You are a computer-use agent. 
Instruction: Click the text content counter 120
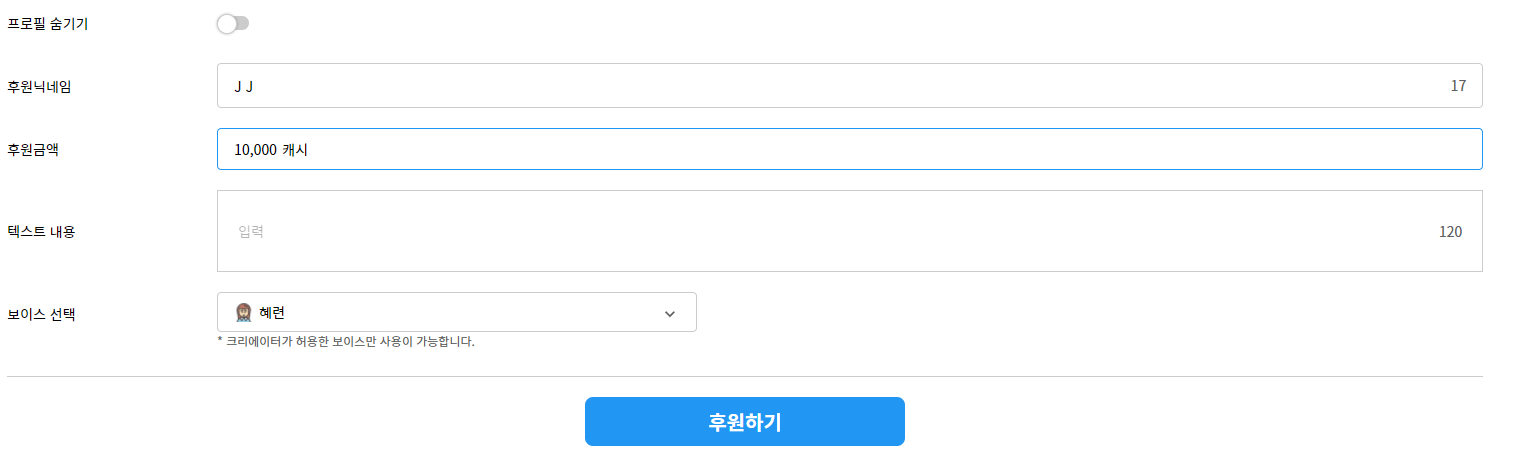[x=1450, y=232]
